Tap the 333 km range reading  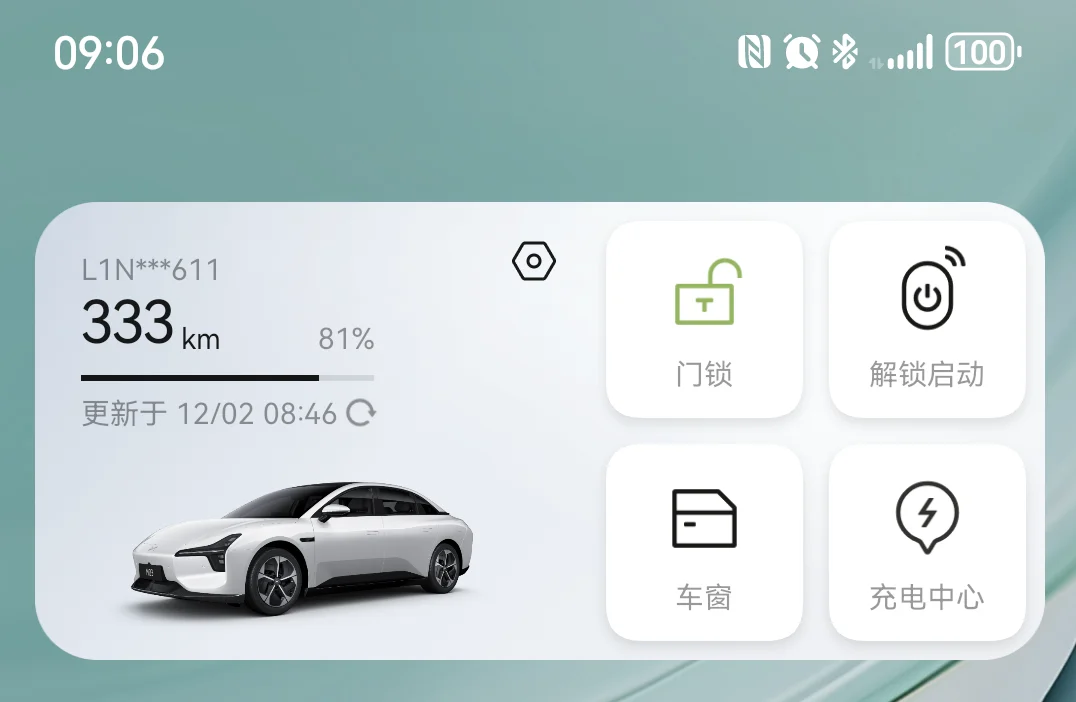pos(151,323)
